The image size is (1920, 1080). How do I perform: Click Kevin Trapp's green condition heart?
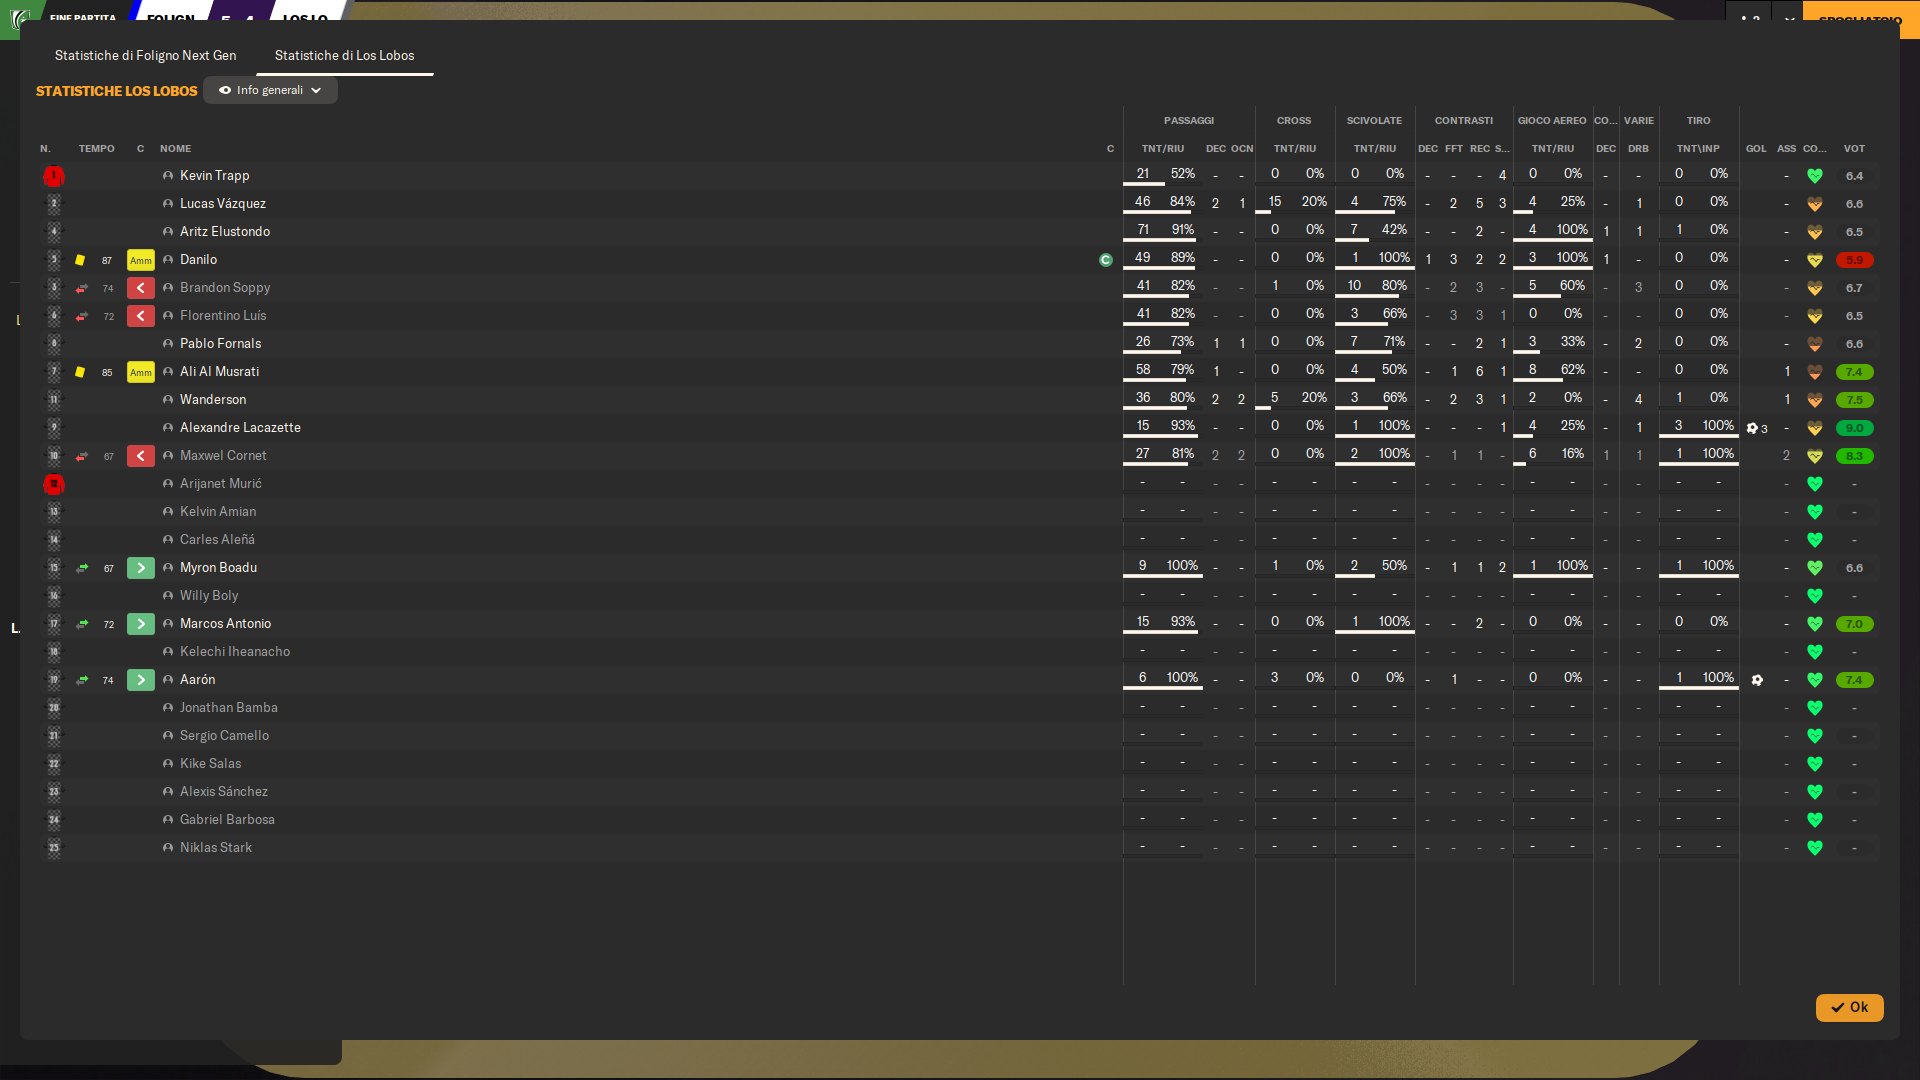tap(1814, 176)
